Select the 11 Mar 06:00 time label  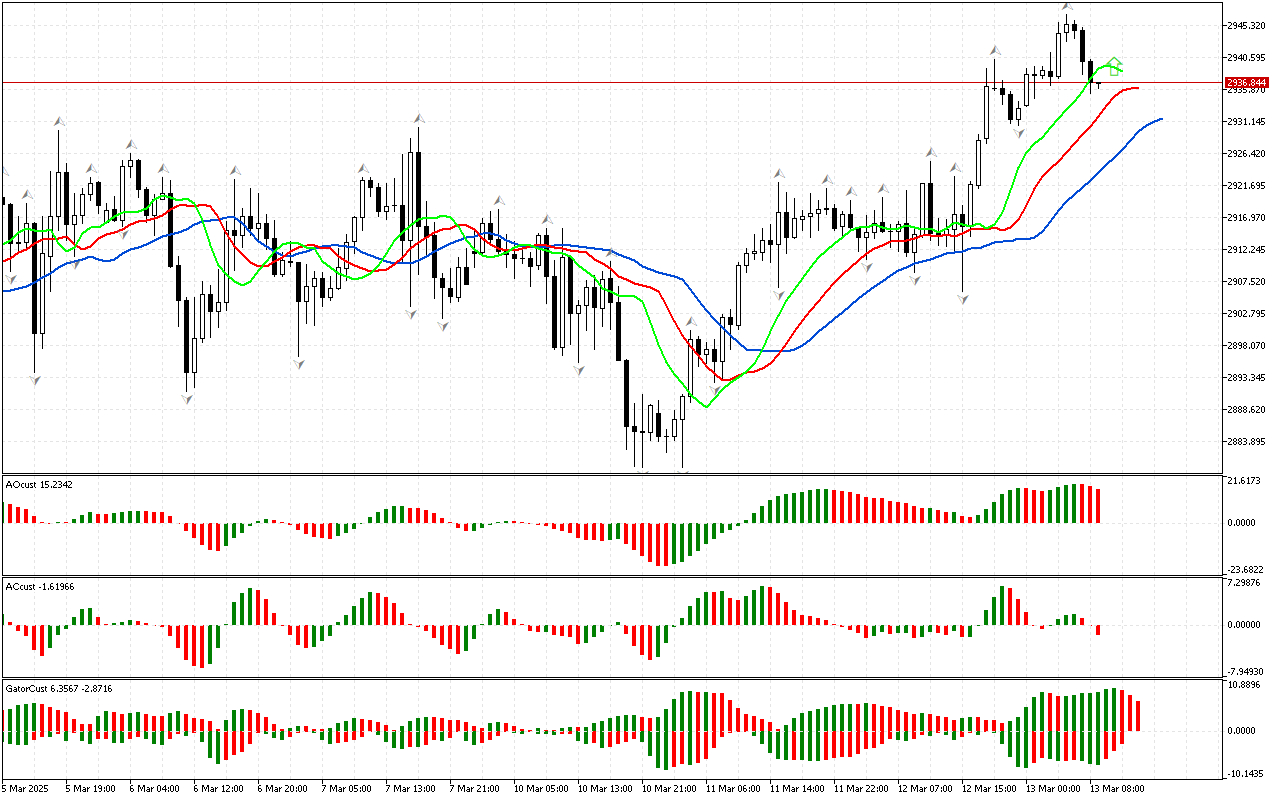(x=733, y=789)
